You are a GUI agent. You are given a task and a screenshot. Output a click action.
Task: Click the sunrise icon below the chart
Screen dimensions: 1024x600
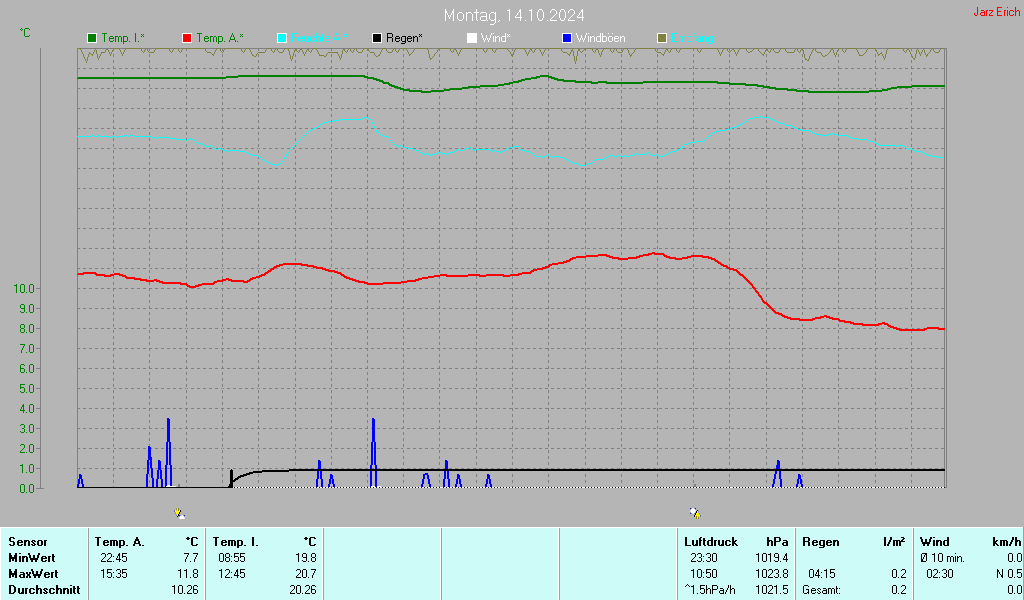click(x=179, y=513)
